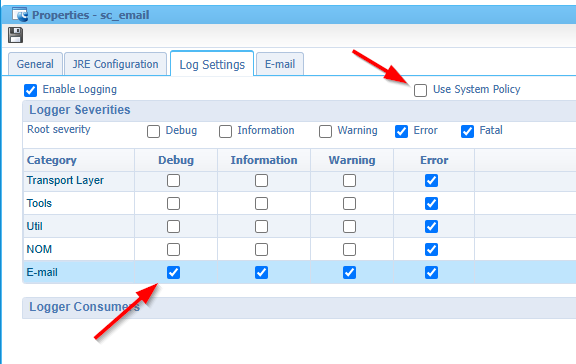The height and width of the screenshot is (364, 576).
Task: Uncheck Information for E-mail category
Action: coord(261,273)
